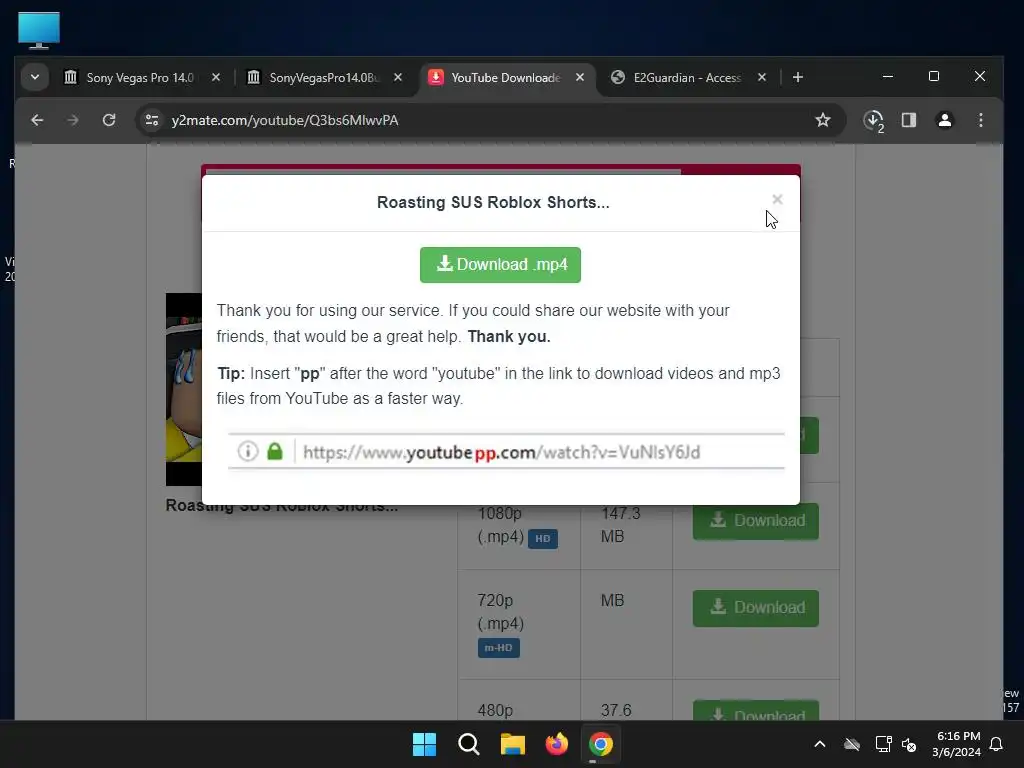1024x768 pixels.
Task: Go back to previous page
Action: 37,120
